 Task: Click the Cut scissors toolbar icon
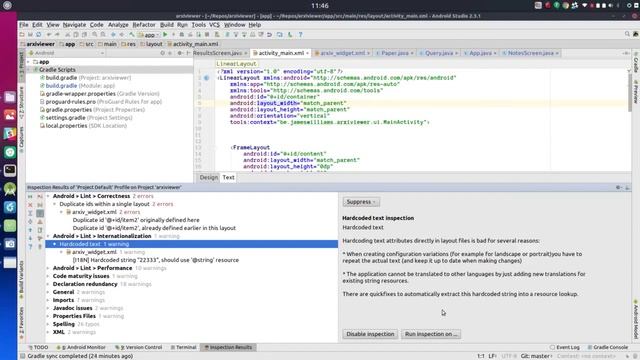[68, 35]
